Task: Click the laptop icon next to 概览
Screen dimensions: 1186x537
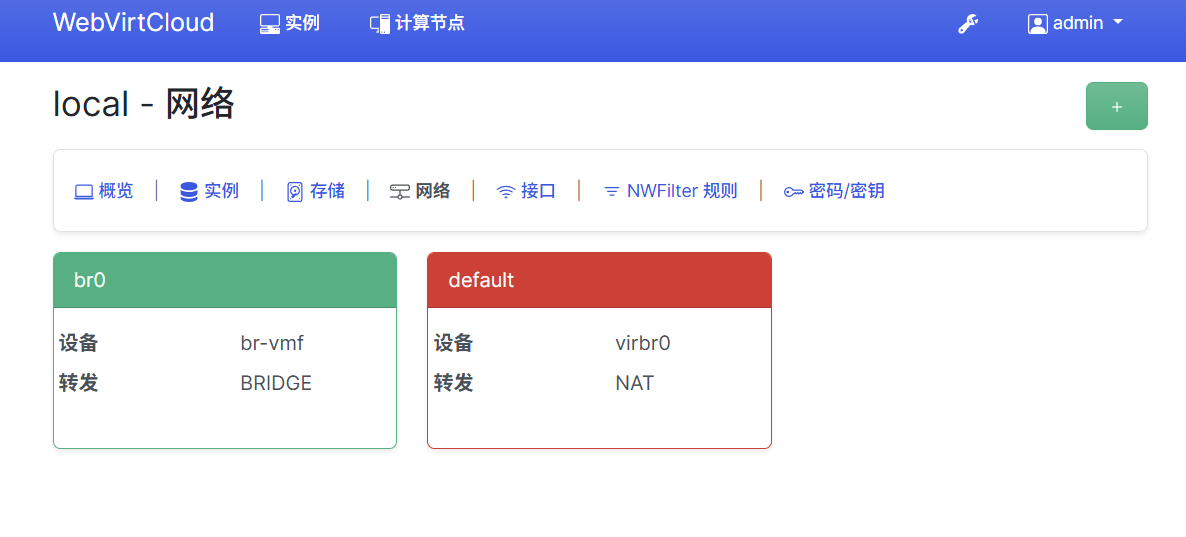Action: click(84, 192)
